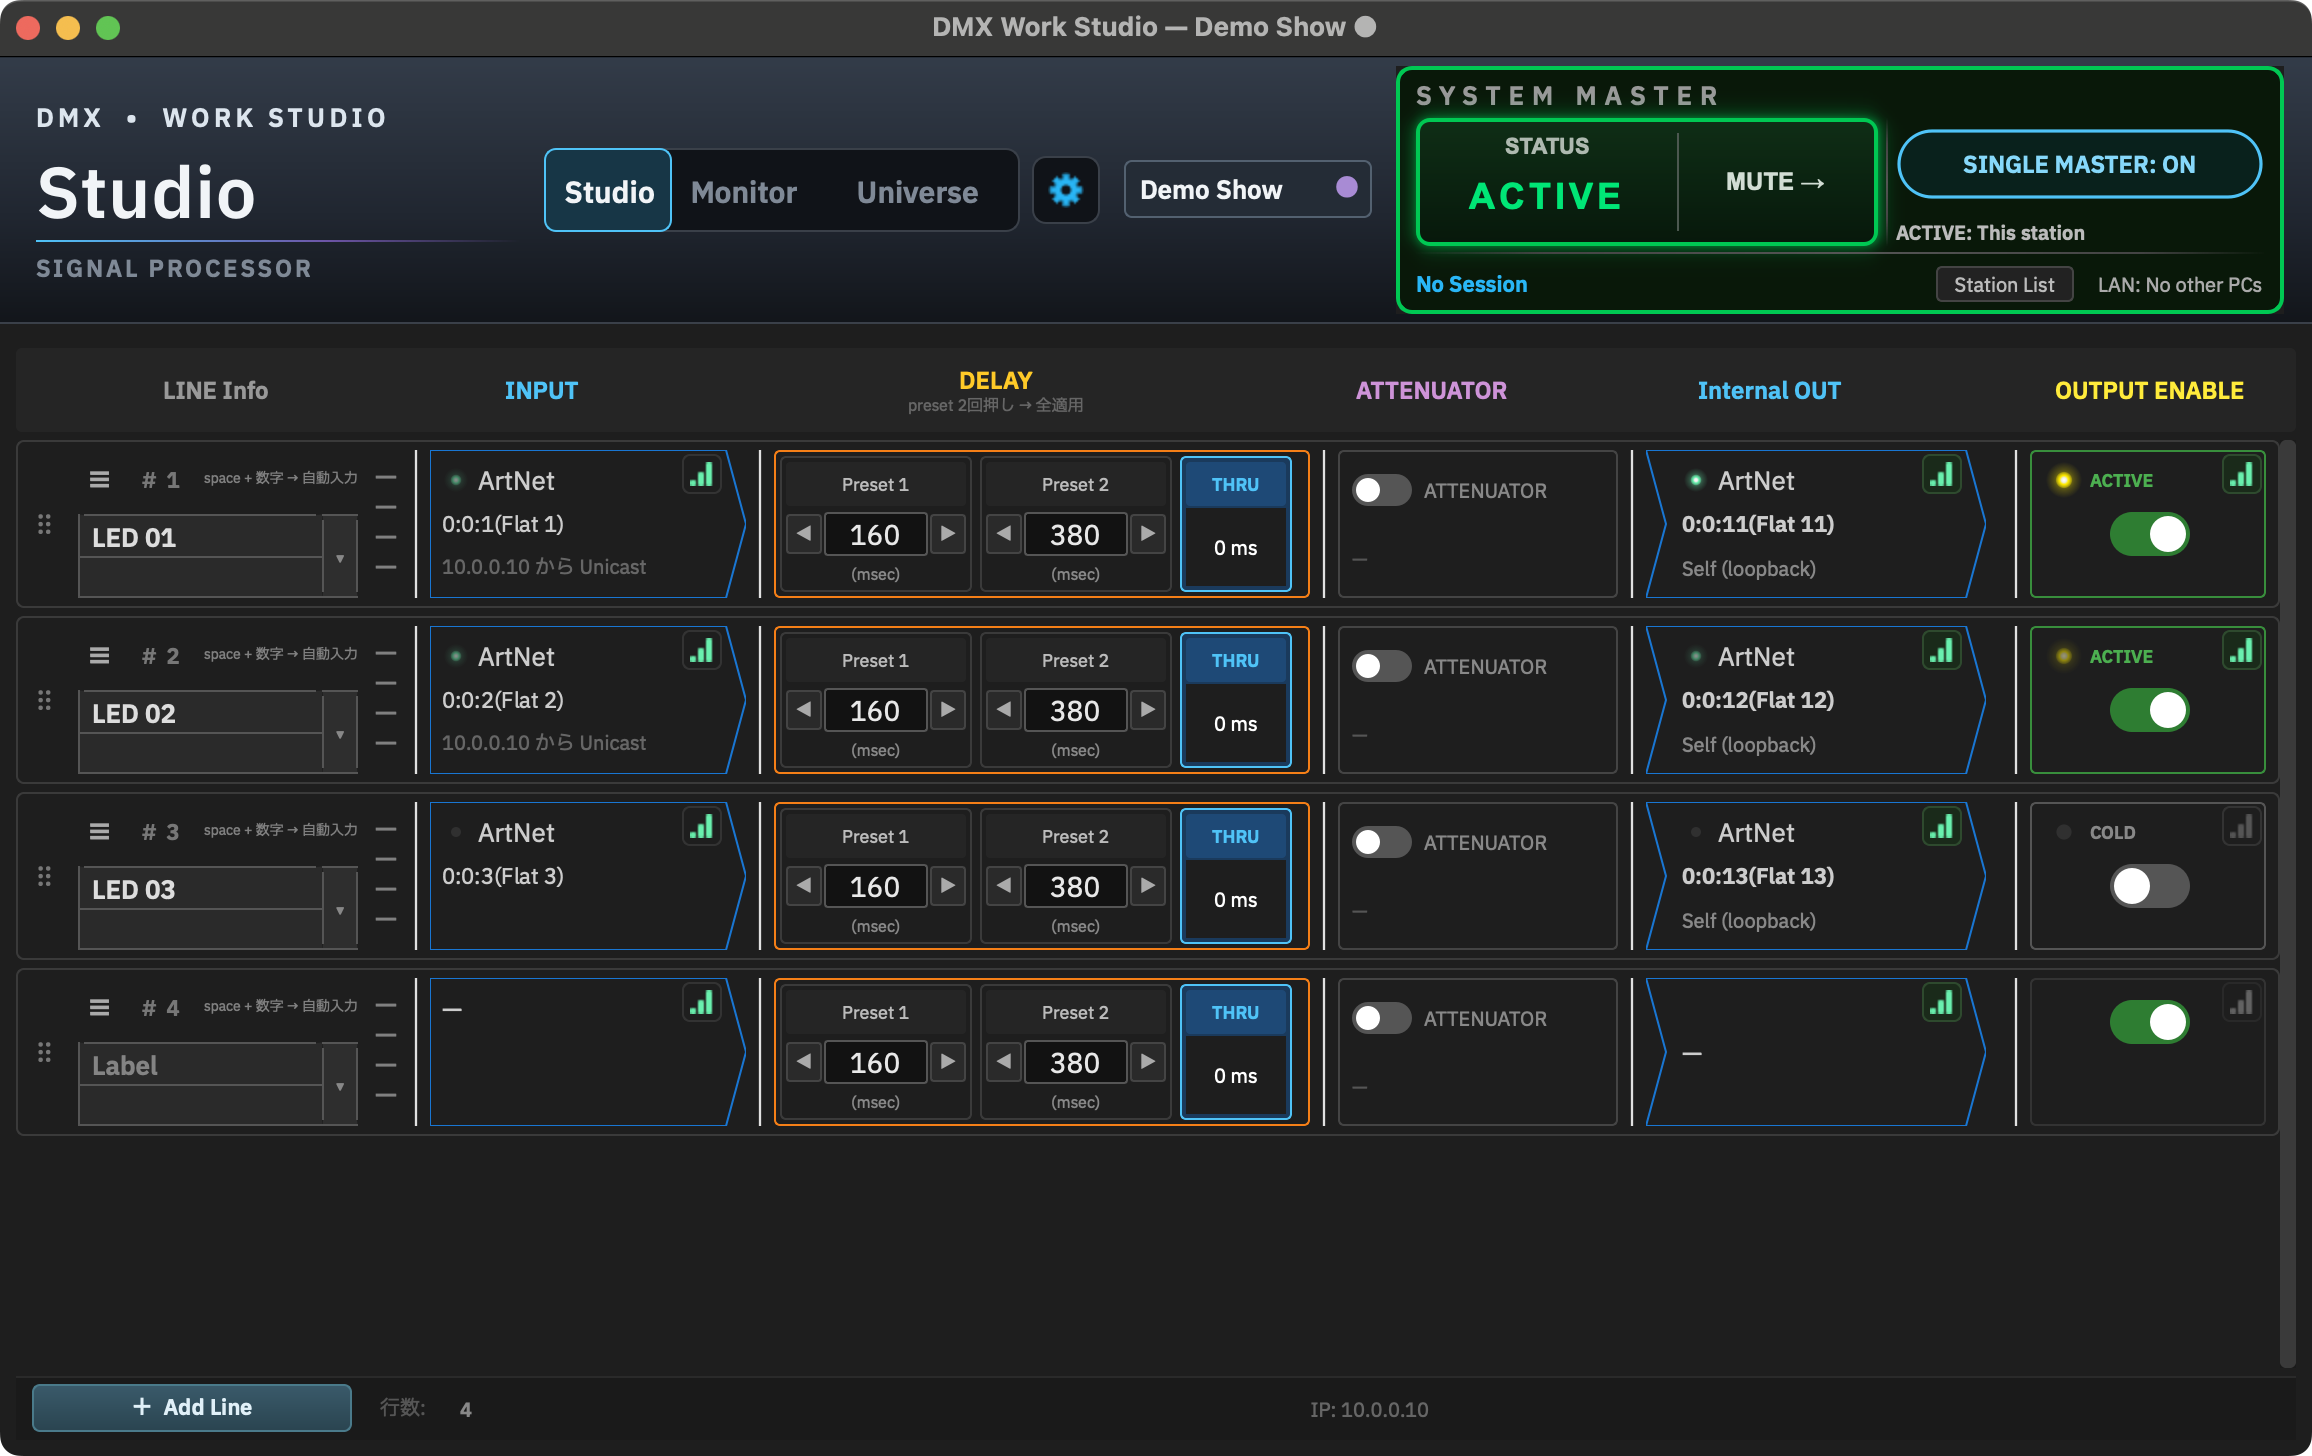Open settings via the blue gear icon

(x=1065, y=190)
